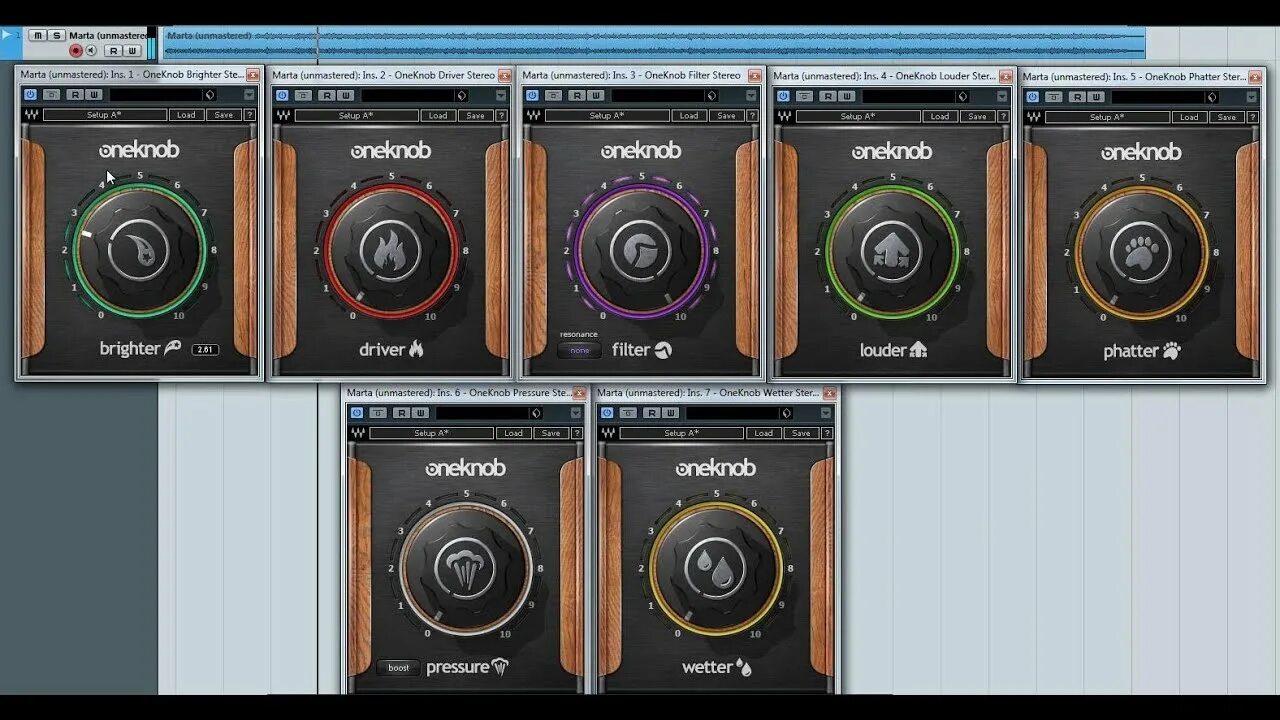Viewport: 1280px width, 720px height.
Task: Enable Write automation (W) in Filter window
Action: [x=594, y=95]
